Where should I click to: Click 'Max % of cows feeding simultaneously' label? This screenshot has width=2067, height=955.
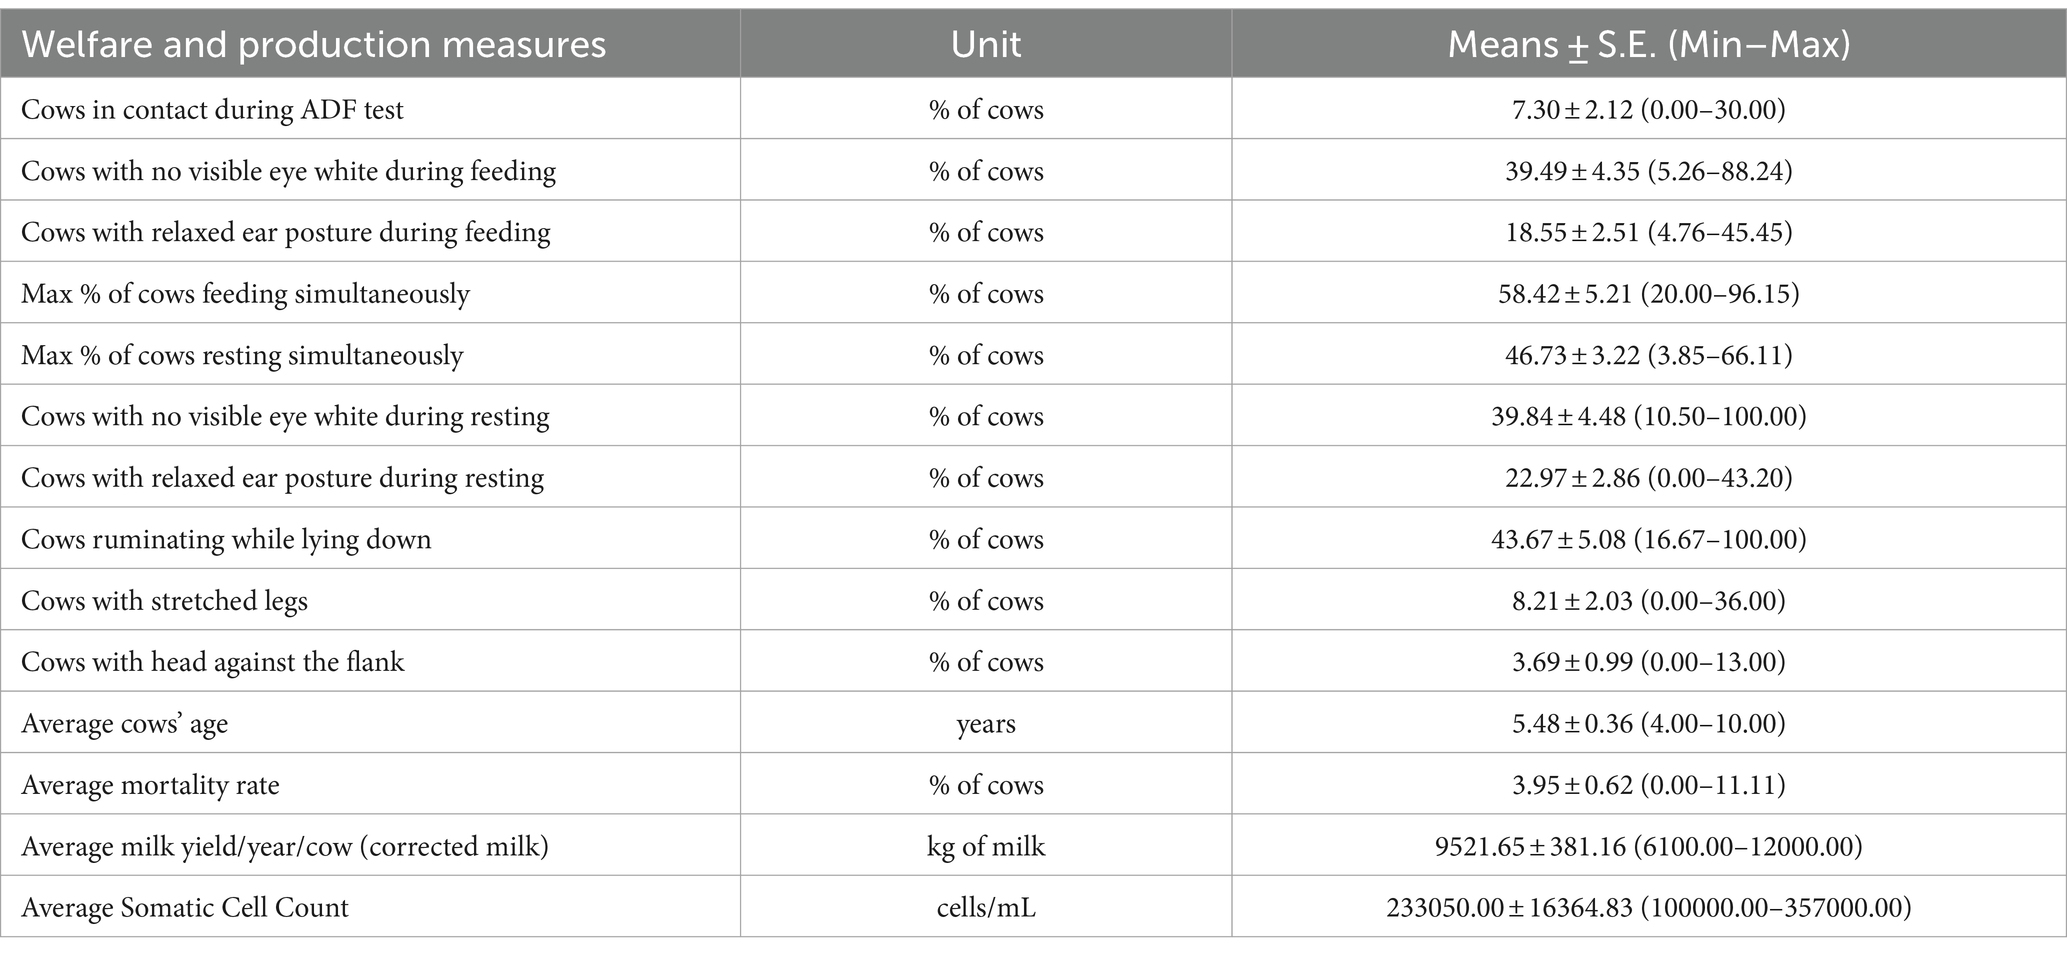(245, 294)
